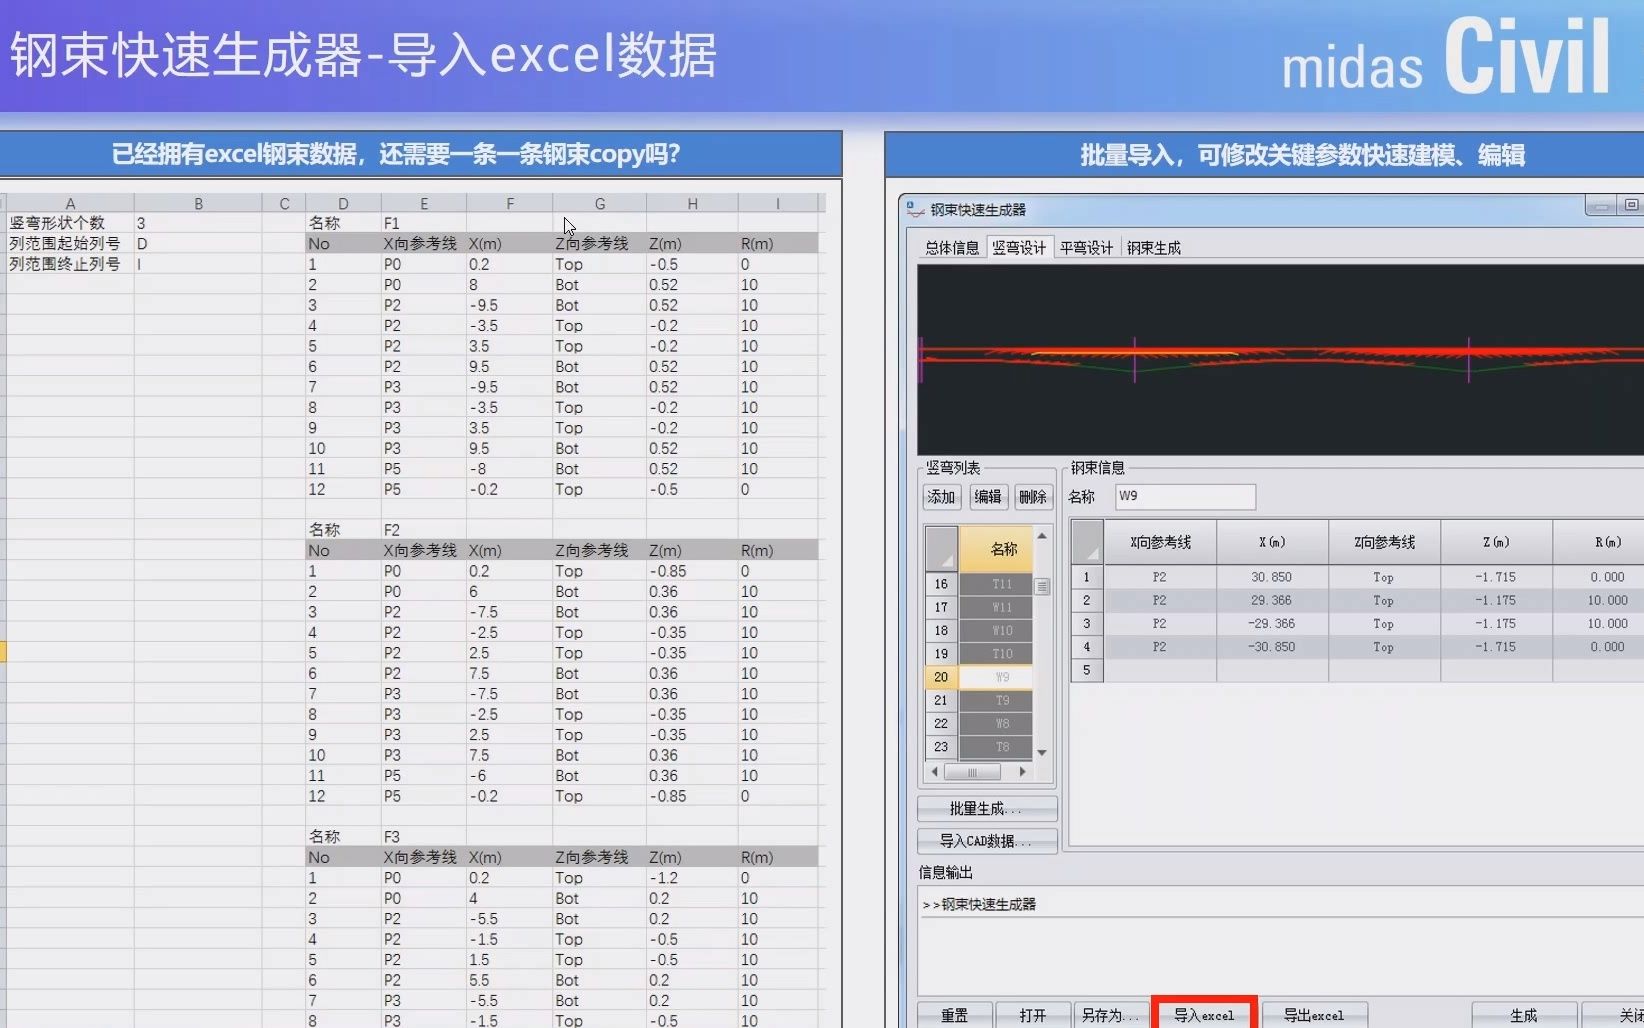Click the 导入excel button
The width and height of the screenshot is (1644, 1028).
click(x=1204, y=1015)
